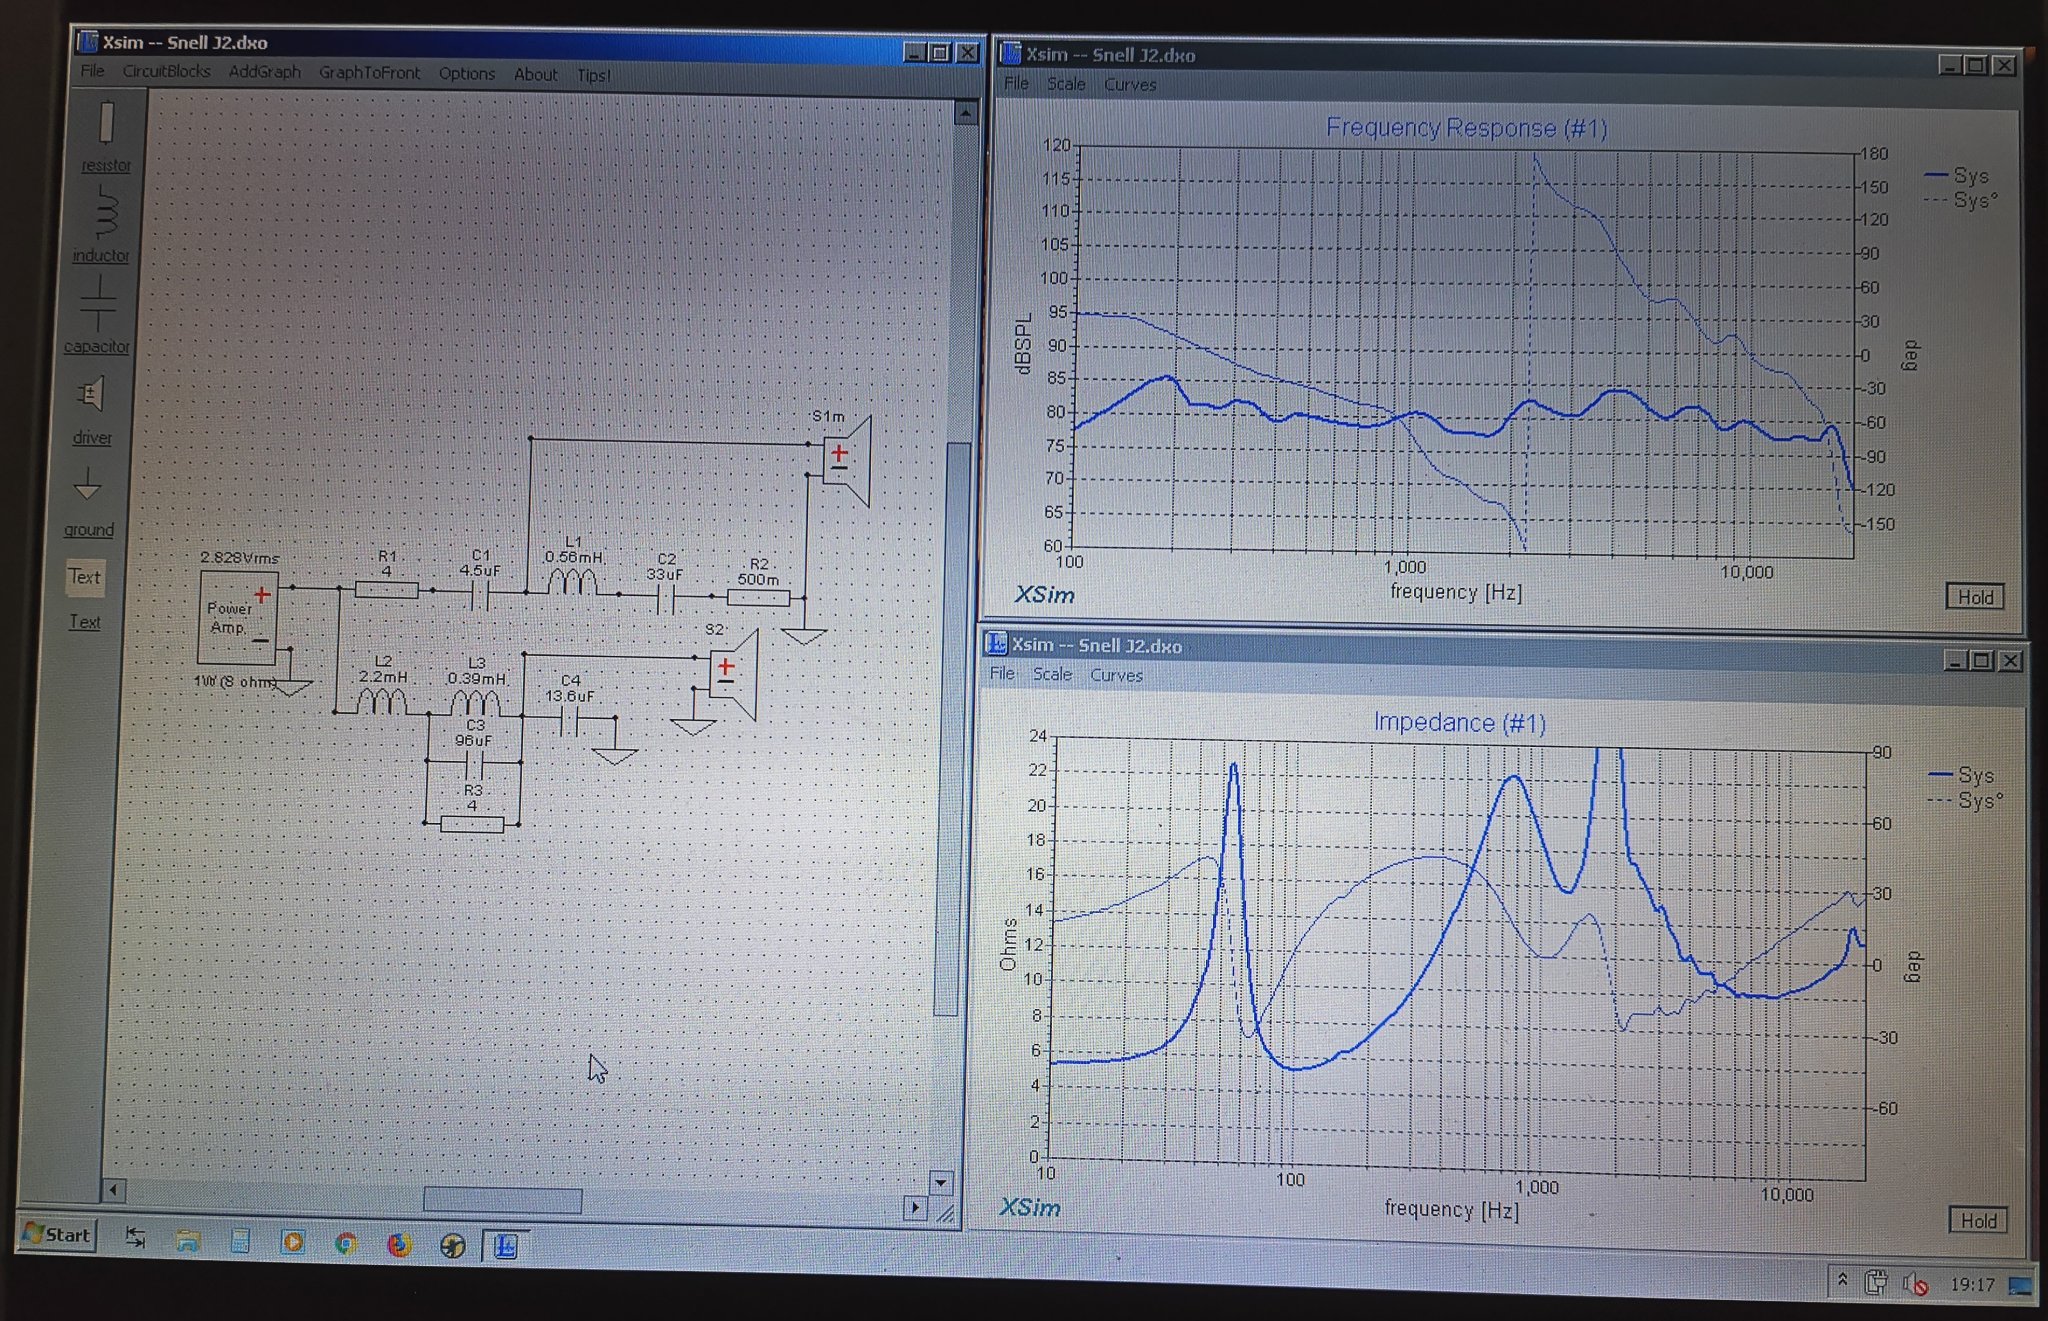Select the inductor component tool
The width and height of the screenshot is (2048, 1321).
click(x=102, y=225)
